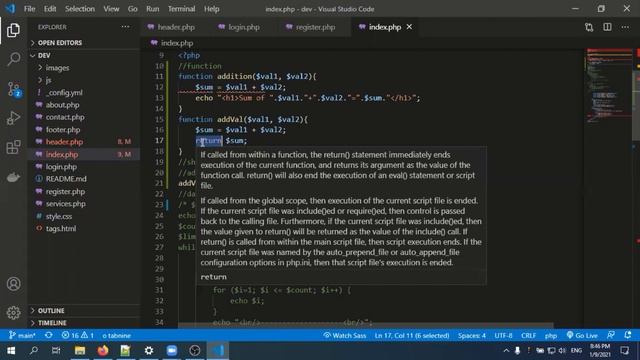
Task: Change encoding via UTF-8
Action: coord(503,336)
